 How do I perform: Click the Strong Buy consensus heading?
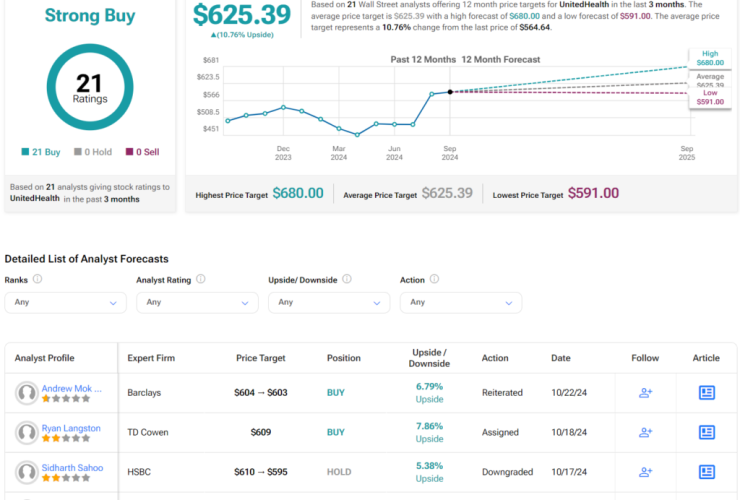[x=90, y=15]
